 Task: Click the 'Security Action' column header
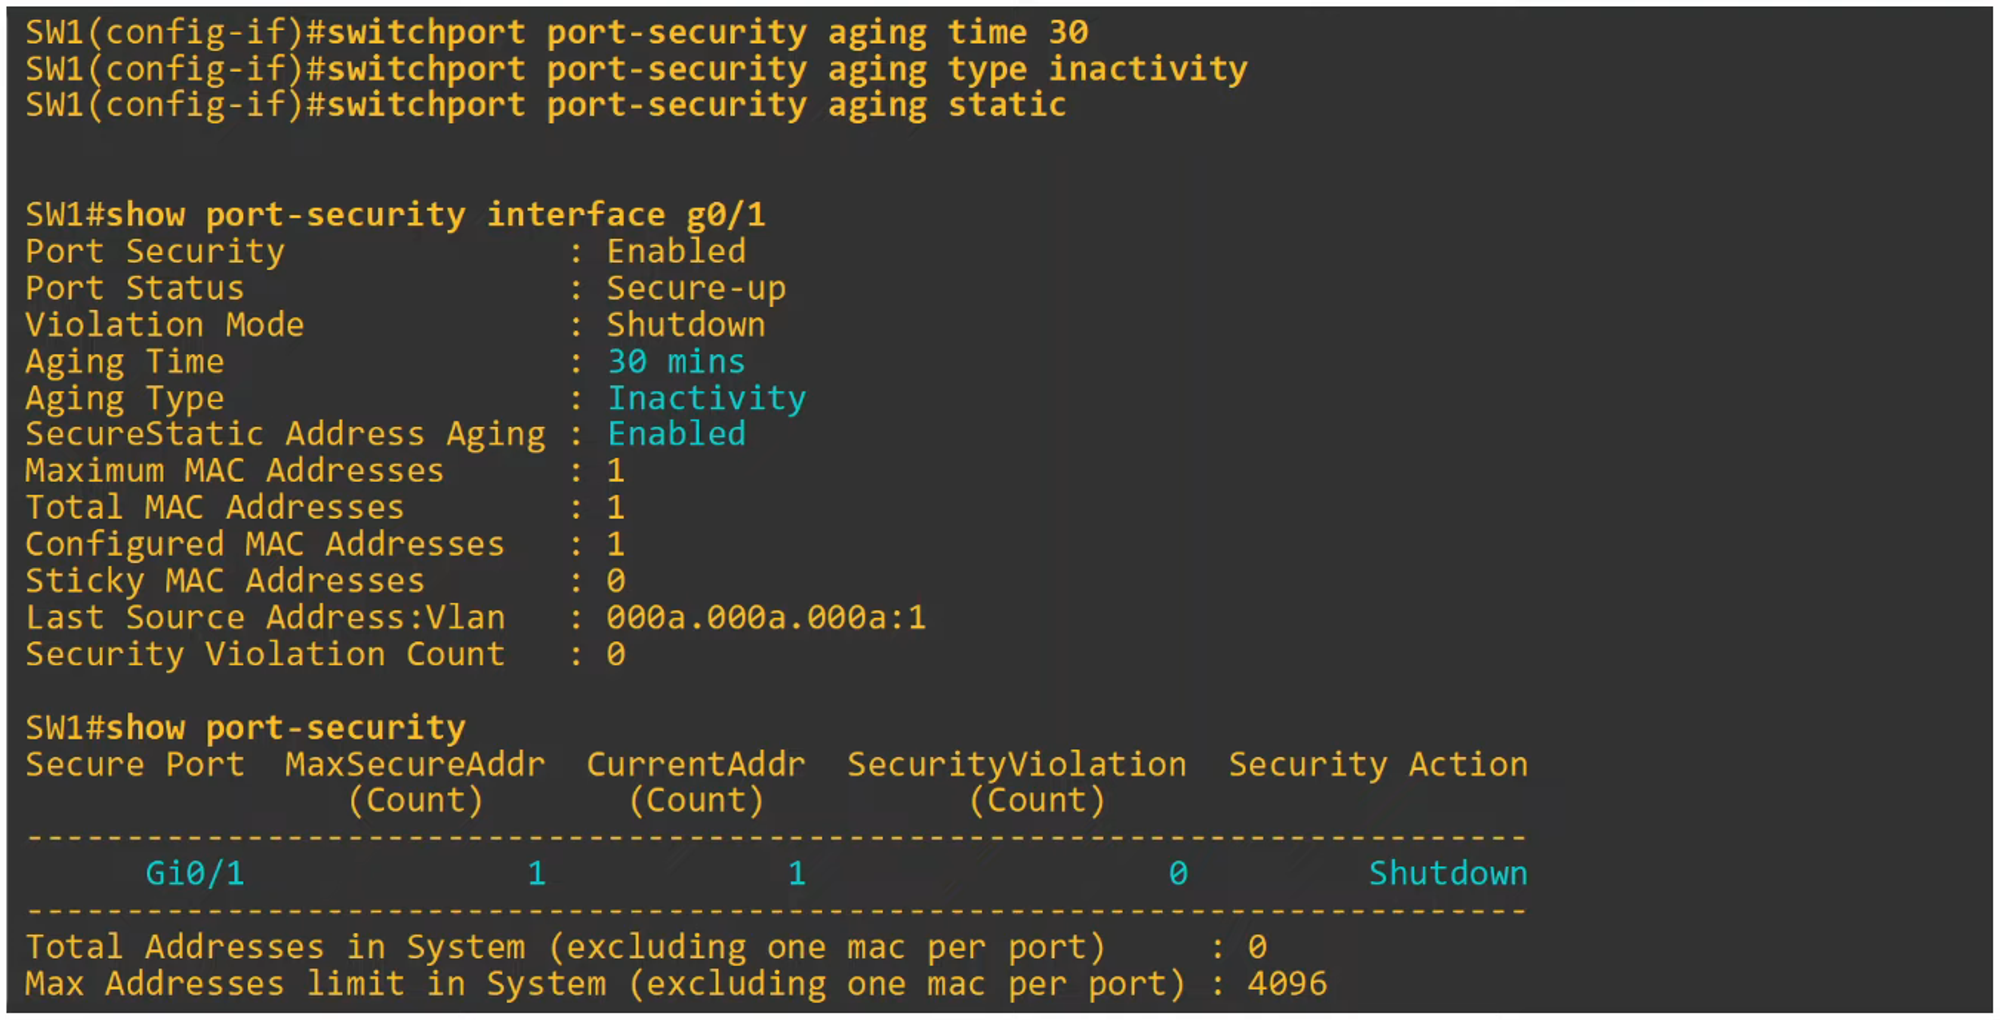pyautogui.click(x=1377, y=765)
